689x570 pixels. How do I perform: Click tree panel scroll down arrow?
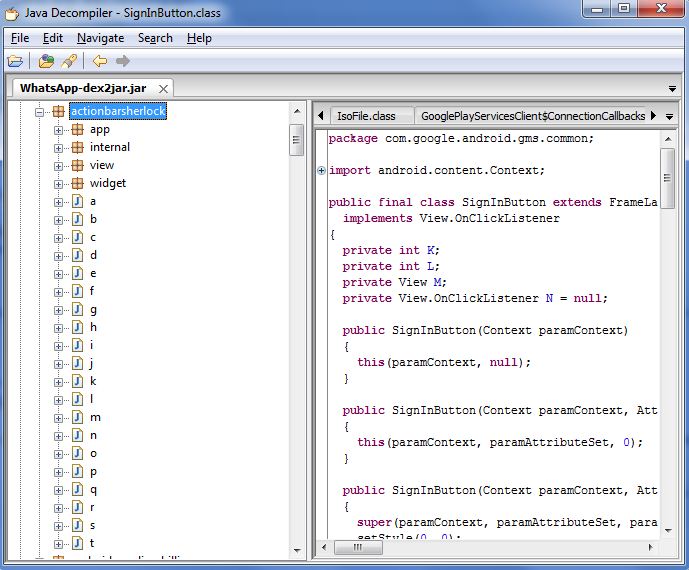(297, 551)
